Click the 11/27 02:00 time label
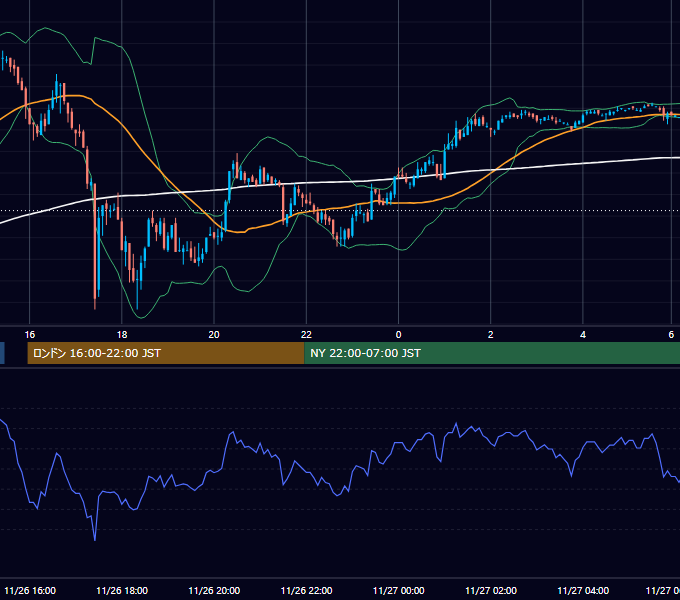 (x=491, y=590)
